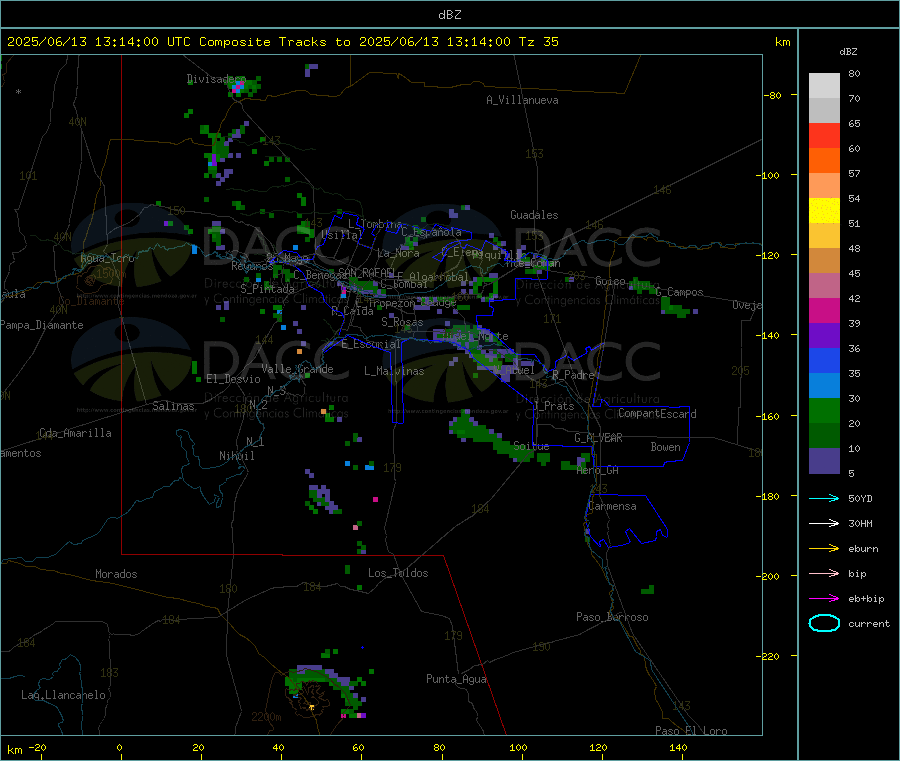900x761 pixels.
Task: Click the 'R_Padre' map label
Action: point(573,375)
